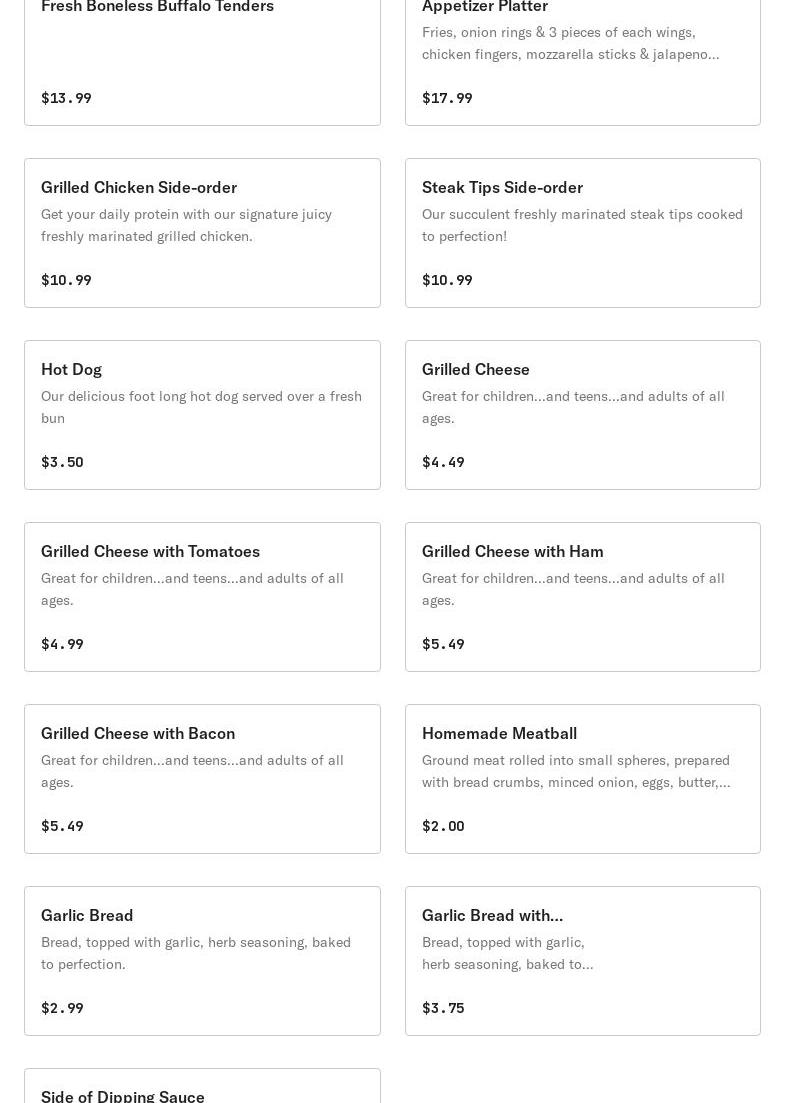Select the Appetizer Platter menu card

click(582, 62)
